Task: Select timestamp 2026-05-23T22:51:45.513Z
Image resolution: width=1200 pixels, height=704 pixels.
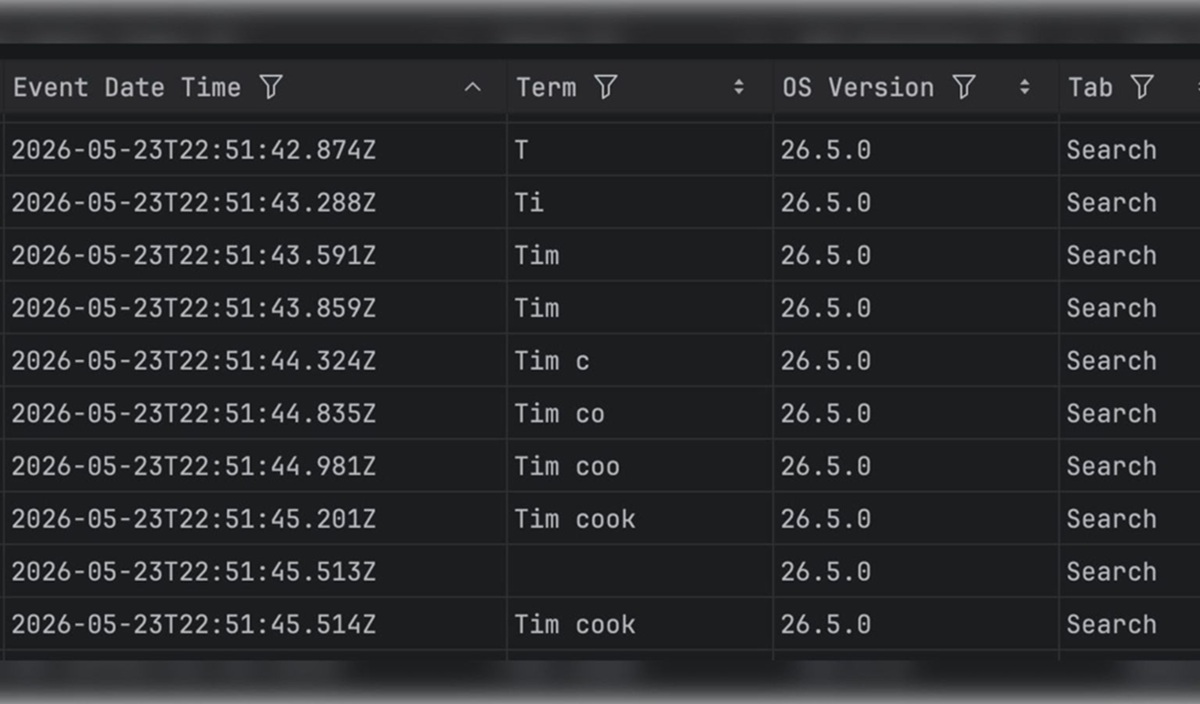Action: click(193, 572)
